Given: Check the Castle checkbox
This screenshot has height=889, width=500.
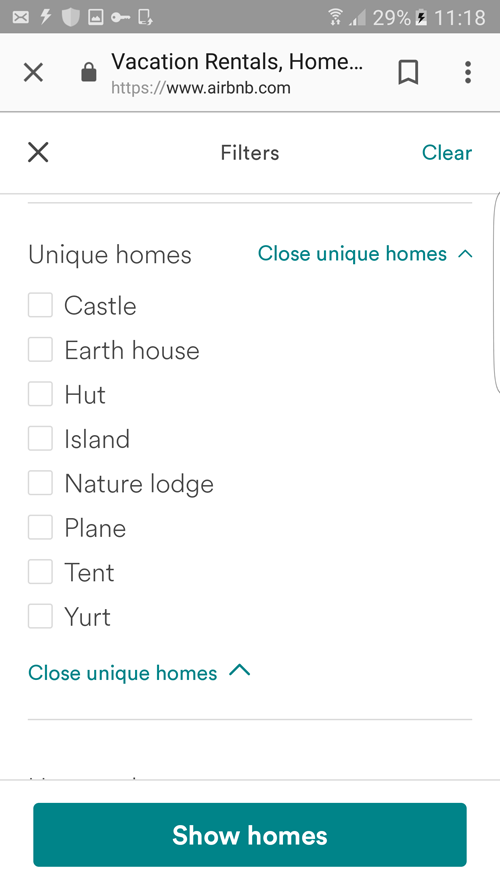Looking at the screenshot, I should [40, 305].
